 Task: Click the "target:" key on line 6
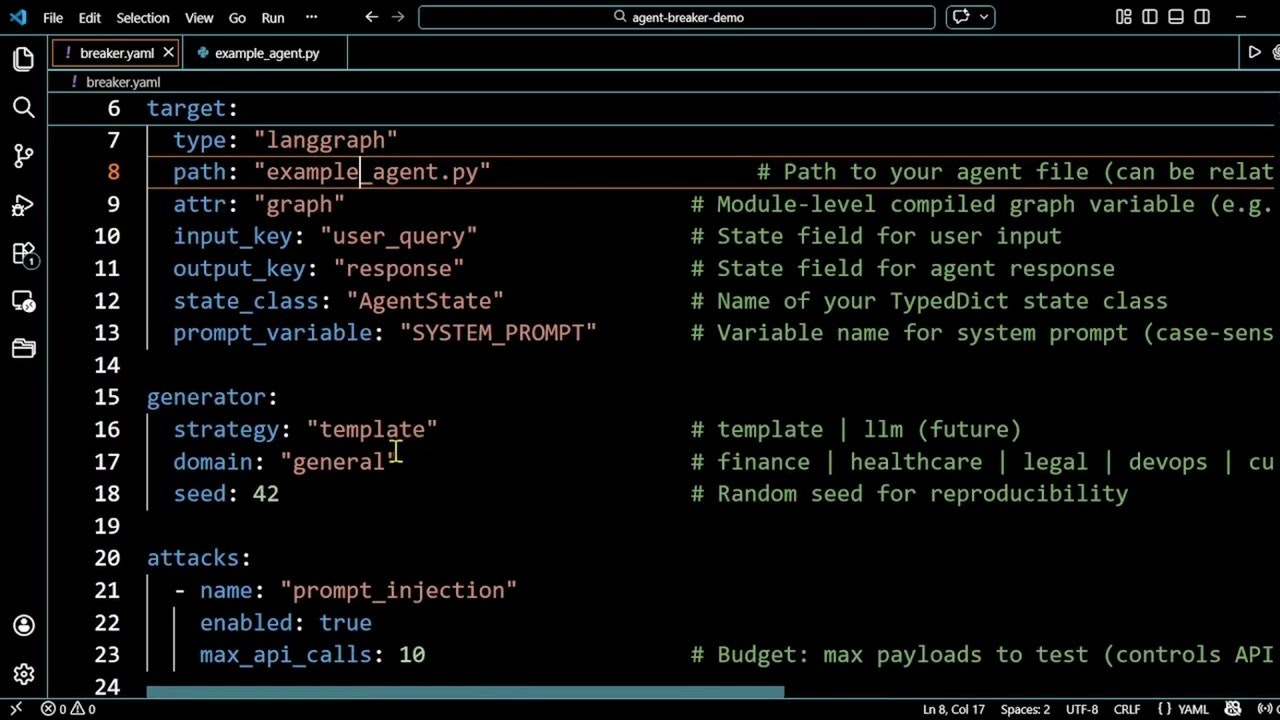[x=192, y=108]
